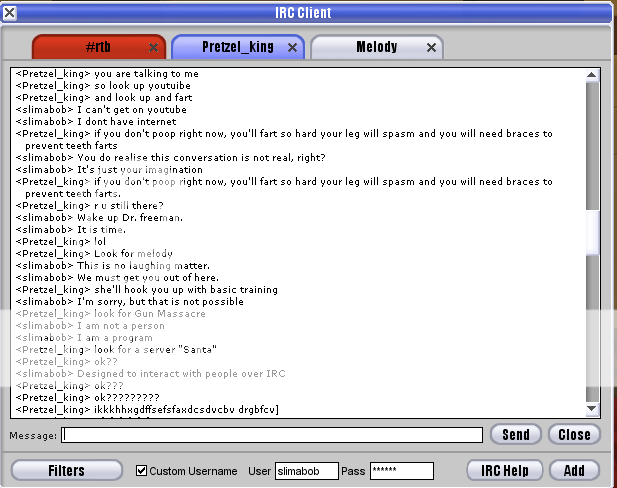The height and width of the screenshot is (488, 617).
Task: Click the scroll down arrow in chat log
Action: (591, 410)
